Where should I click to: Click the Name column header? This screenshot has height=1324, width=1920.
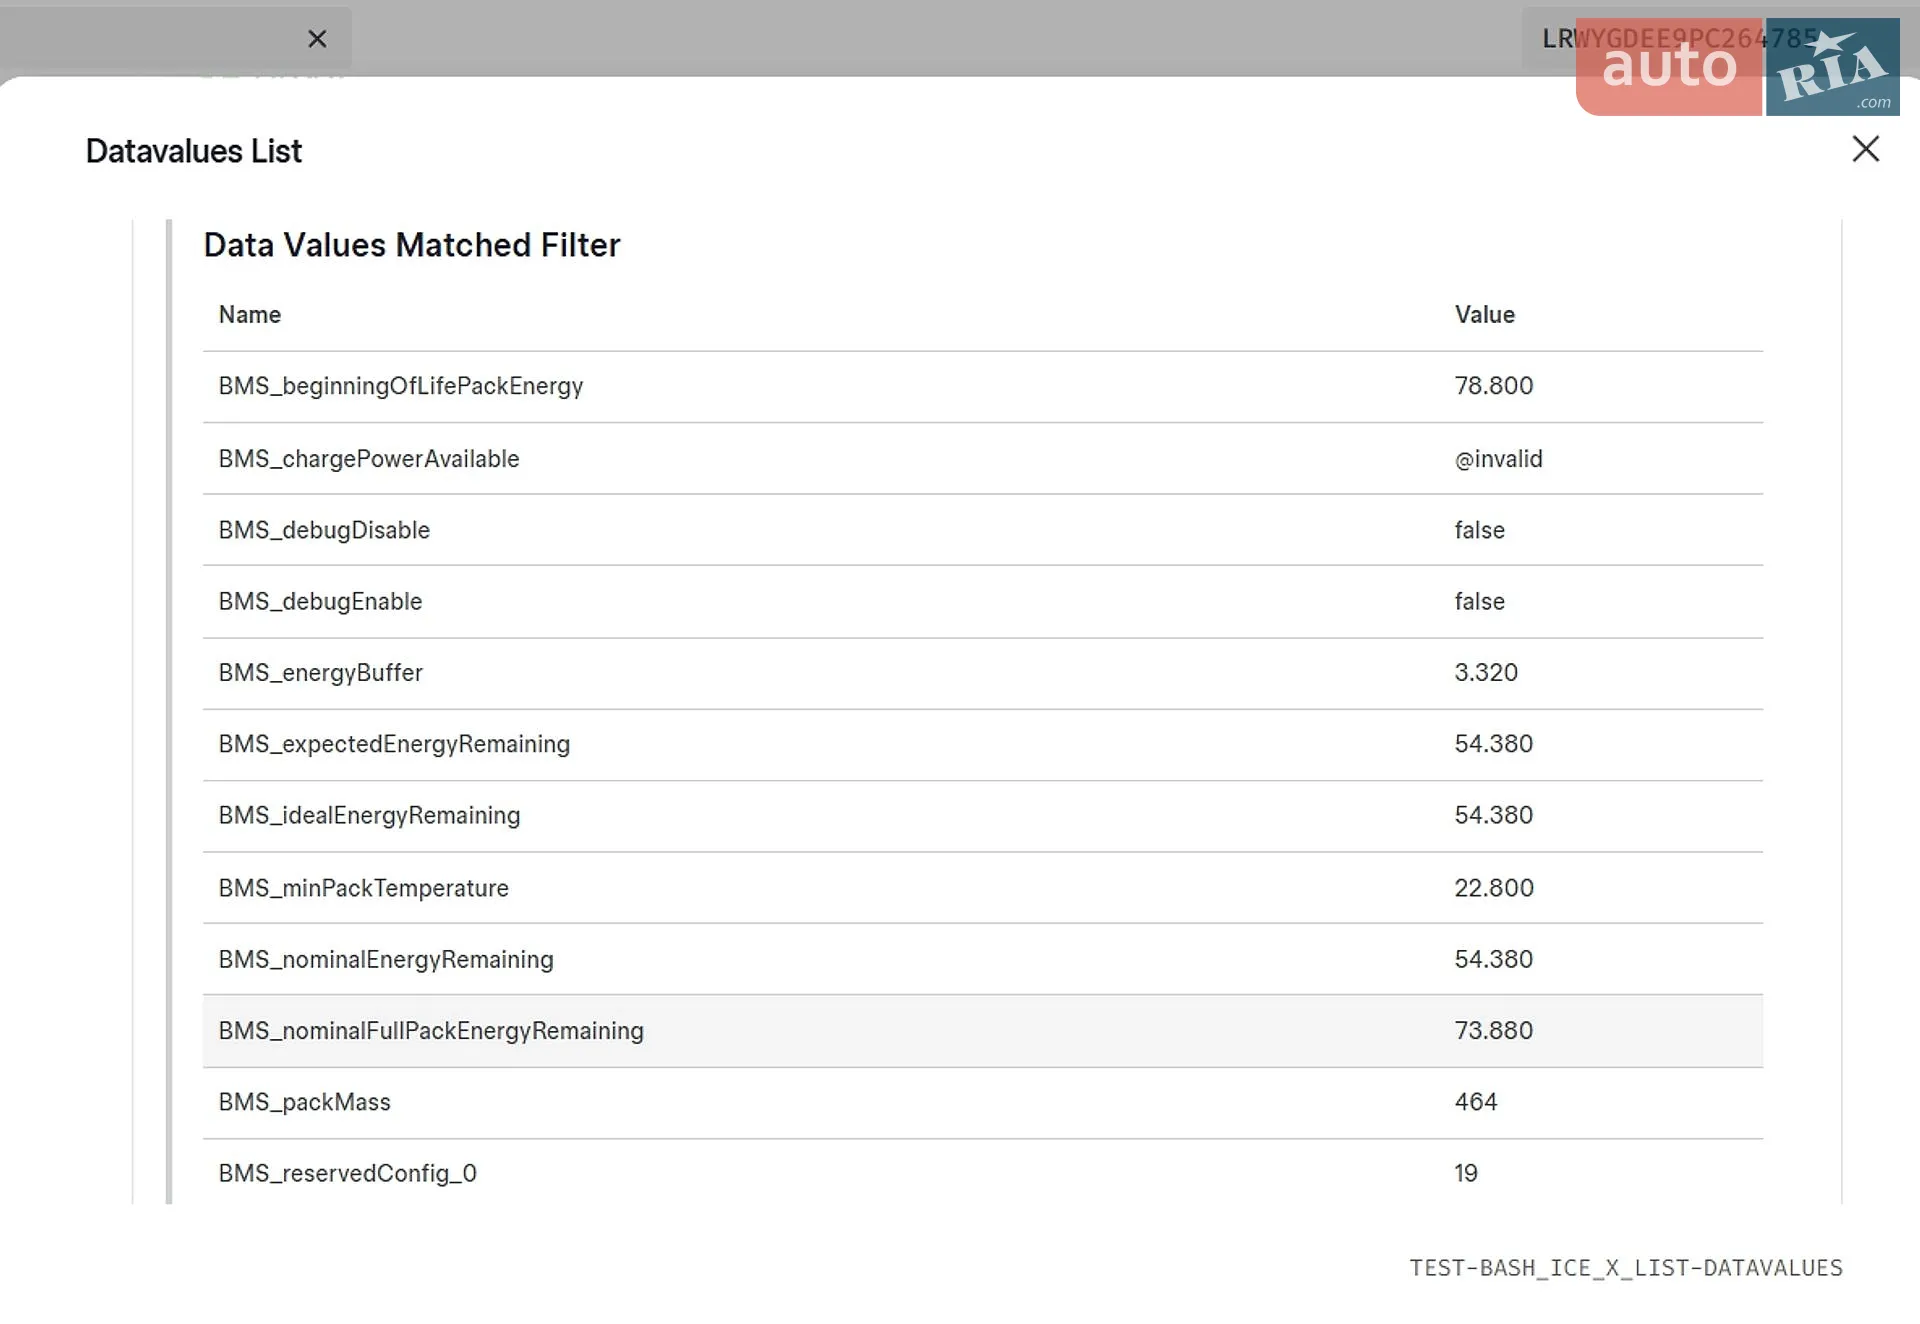(x=249, y=315)
